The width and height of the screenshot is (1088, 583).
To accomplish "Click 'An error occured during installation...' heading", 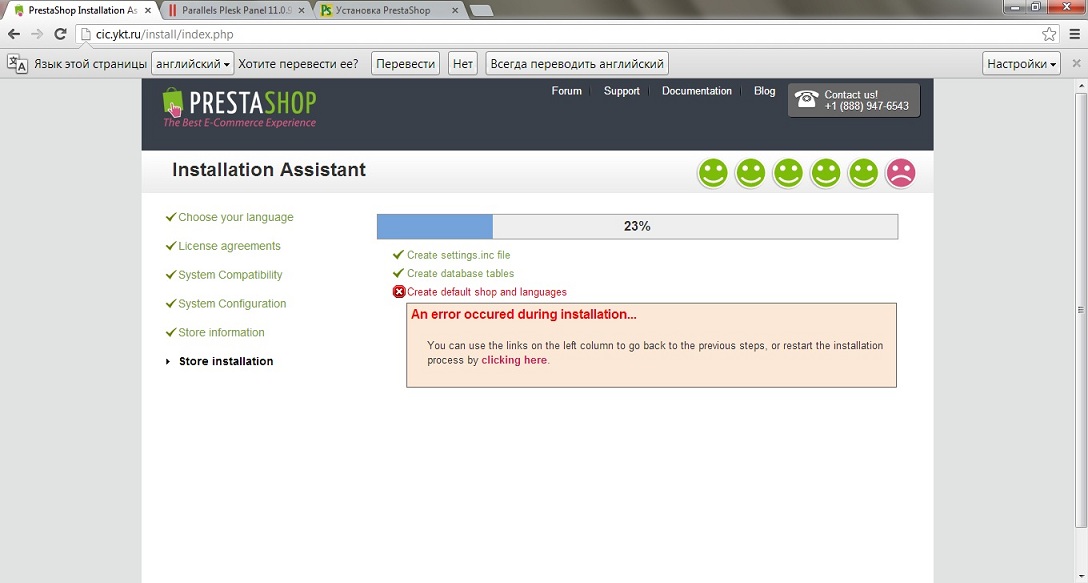I will pos(524,314).
